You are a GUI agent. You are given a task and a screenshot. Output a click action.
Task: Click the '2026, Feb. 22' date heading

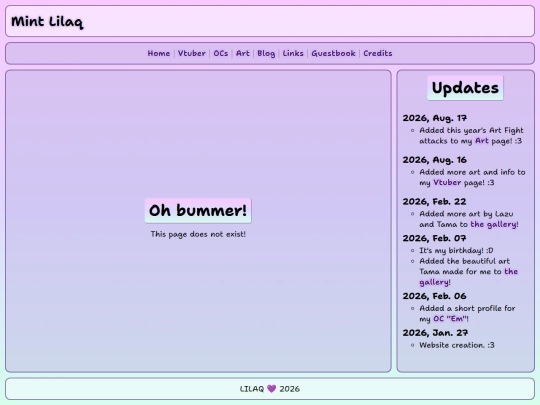[434, 201]
